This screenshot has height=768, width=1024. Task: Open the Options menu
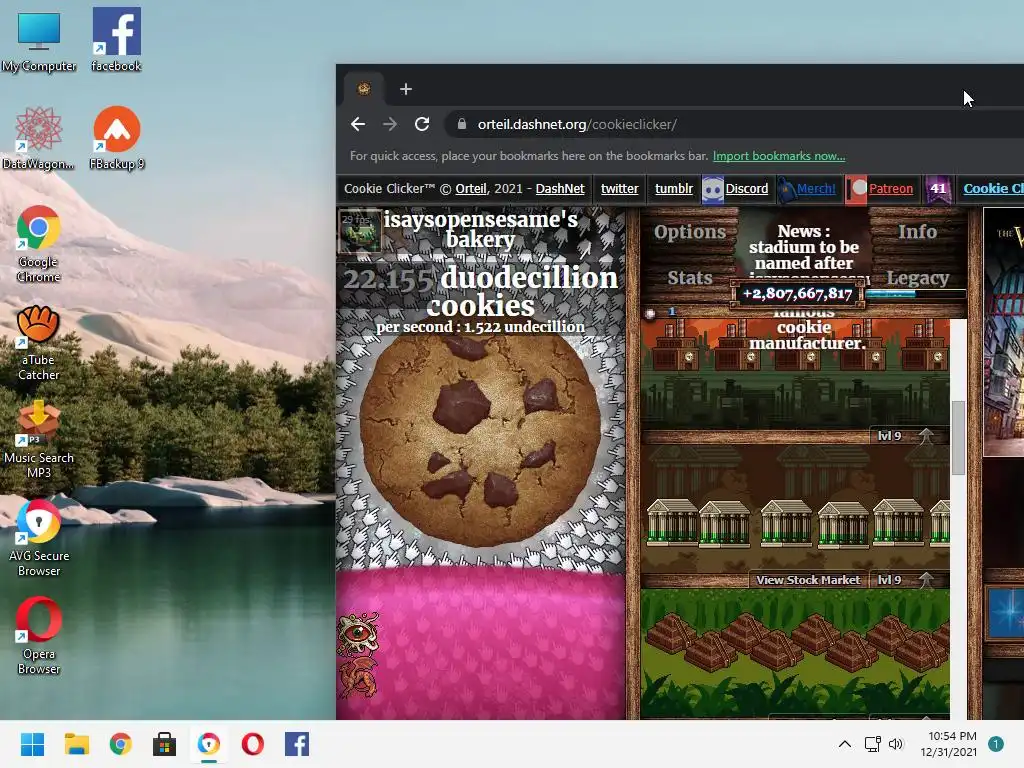click(x=690, y=232)
